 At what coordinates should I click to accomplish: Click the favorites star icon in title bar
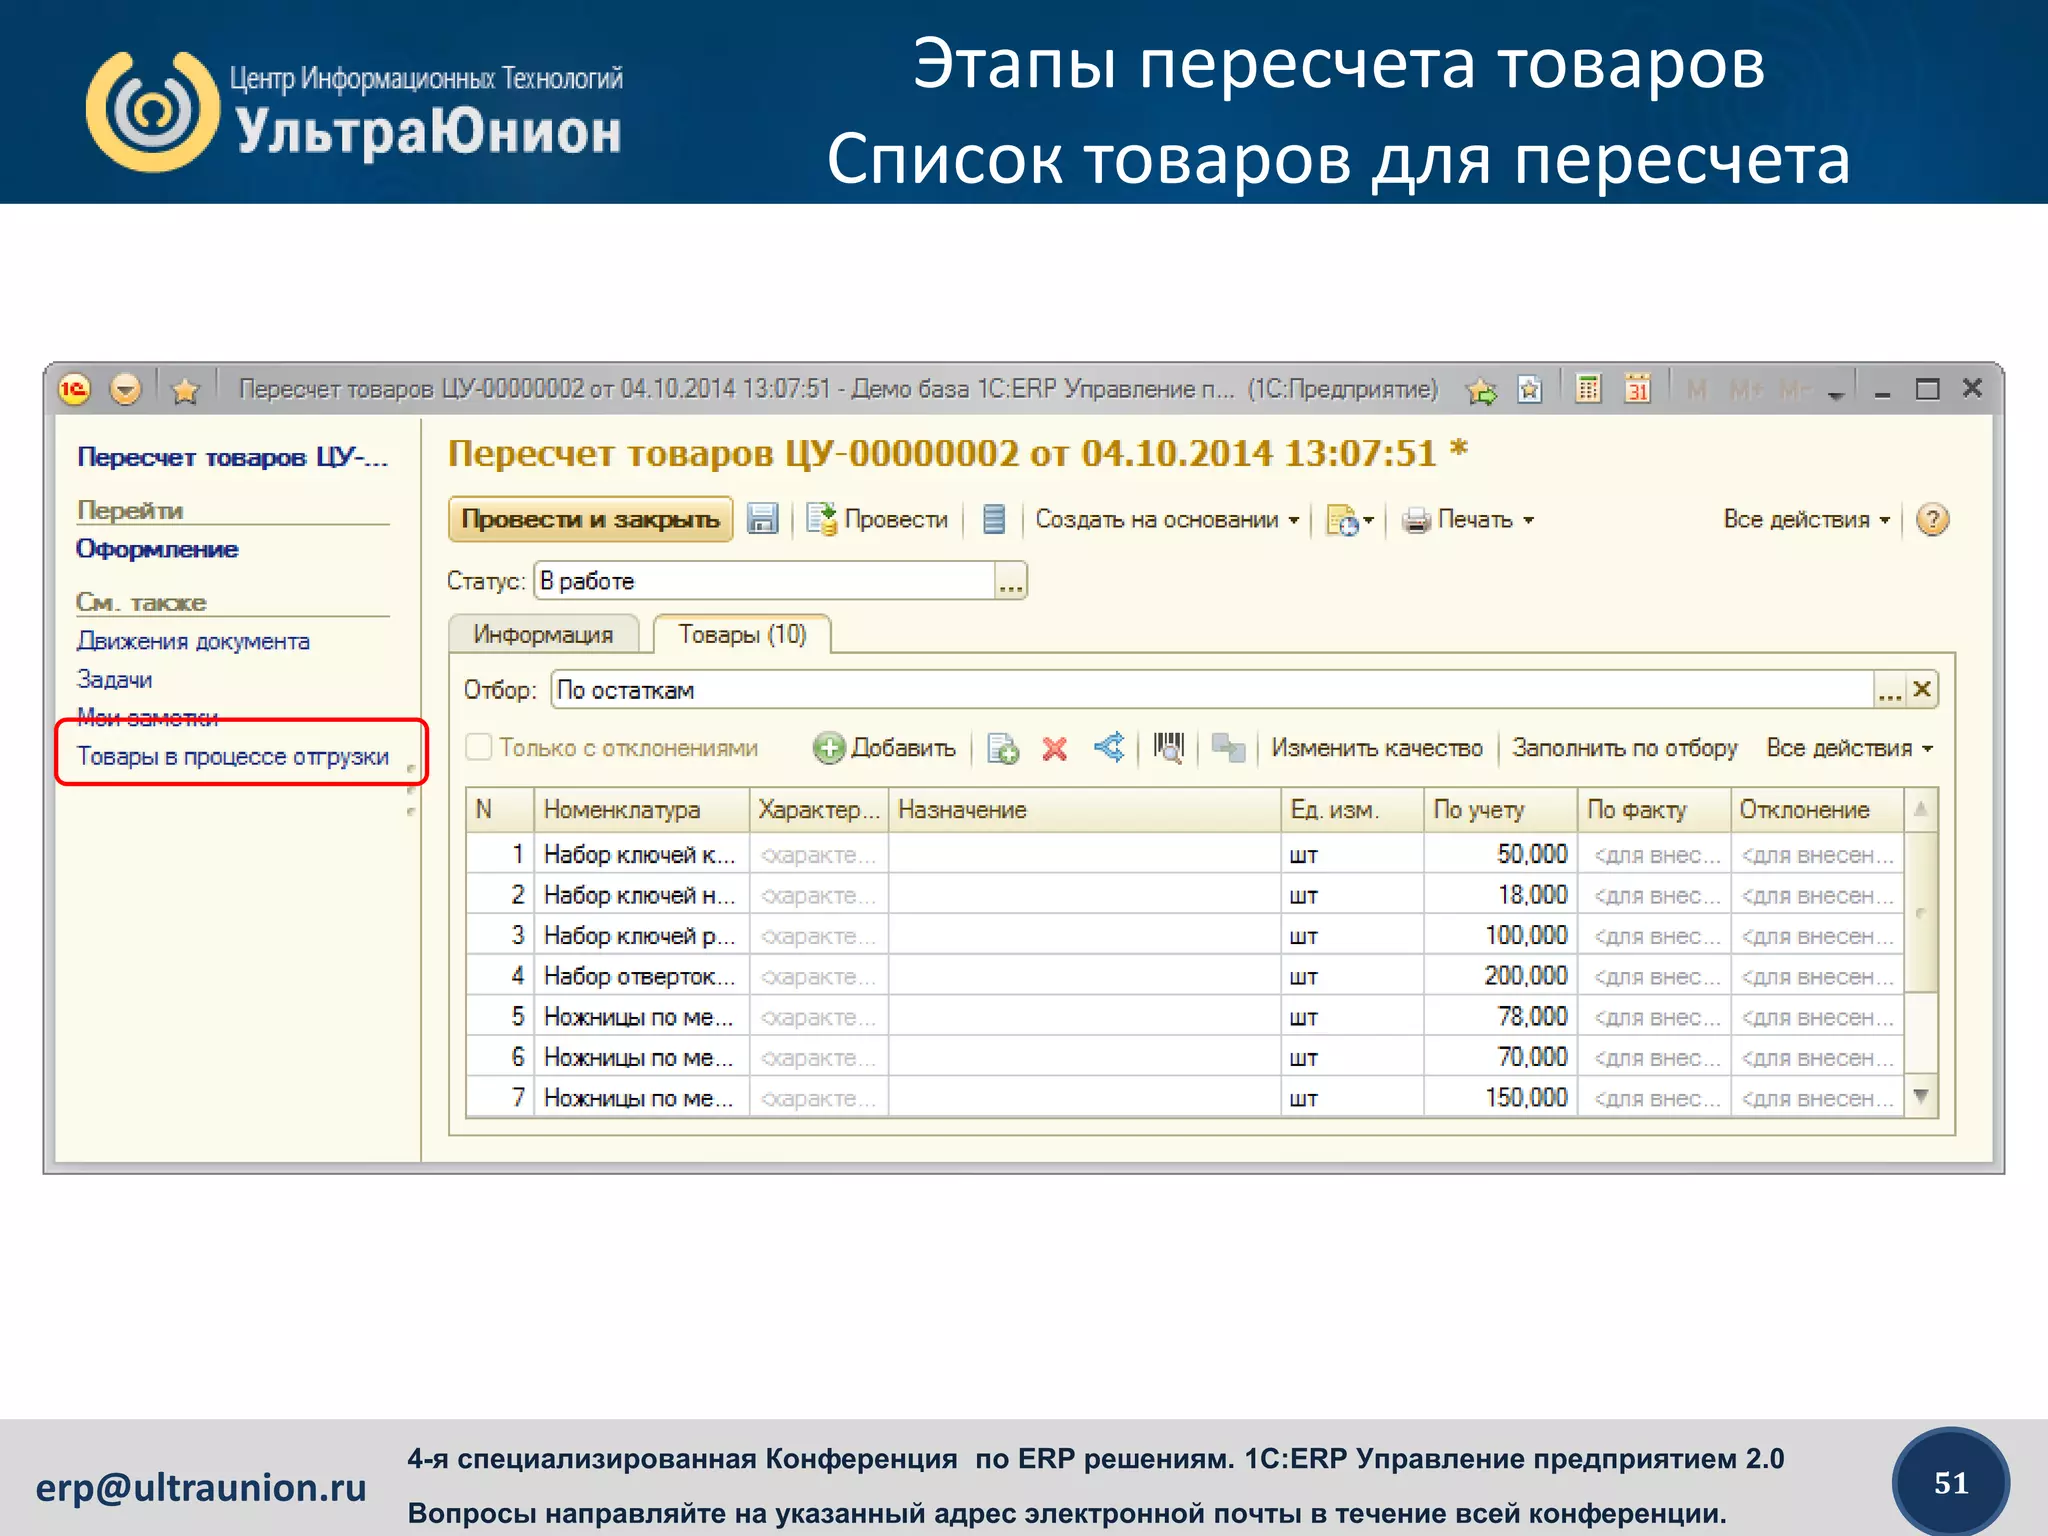[x=185, y=390]
